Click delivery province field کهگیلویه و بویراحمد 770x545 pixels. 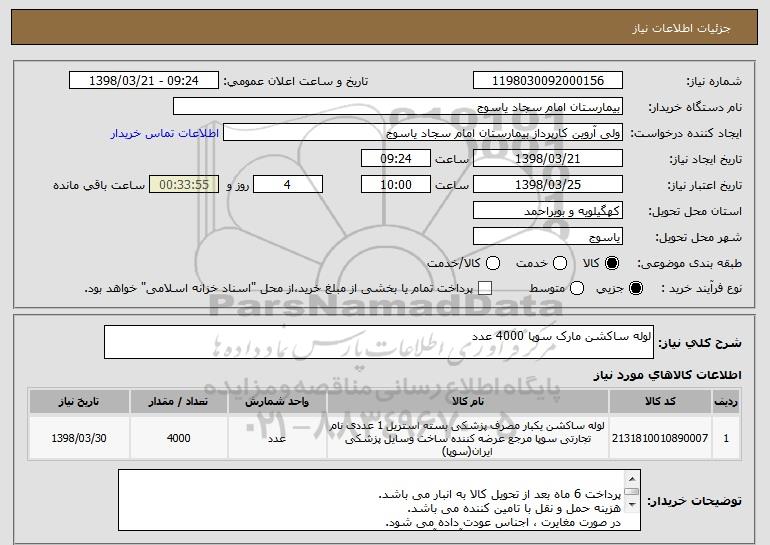pyautogui.click(x=548, y=211)
